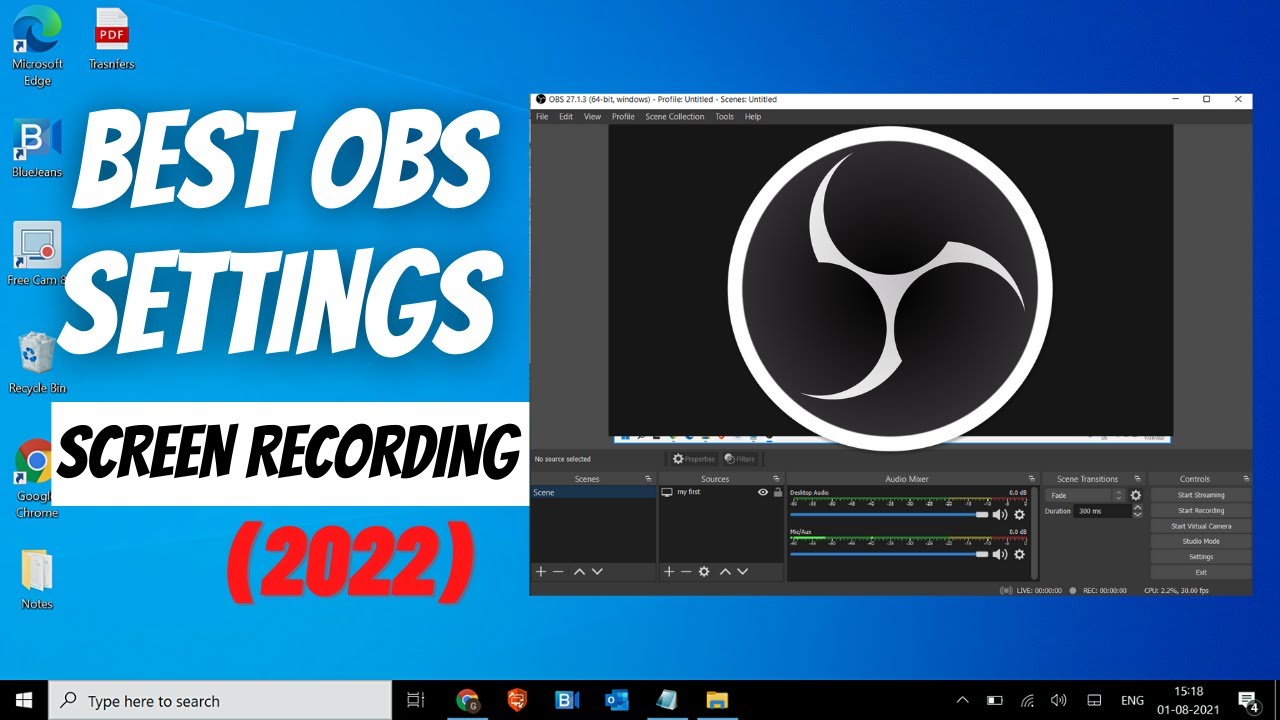Click Start Streaming in Controls
The image size is (1280, 720).
1200,495
